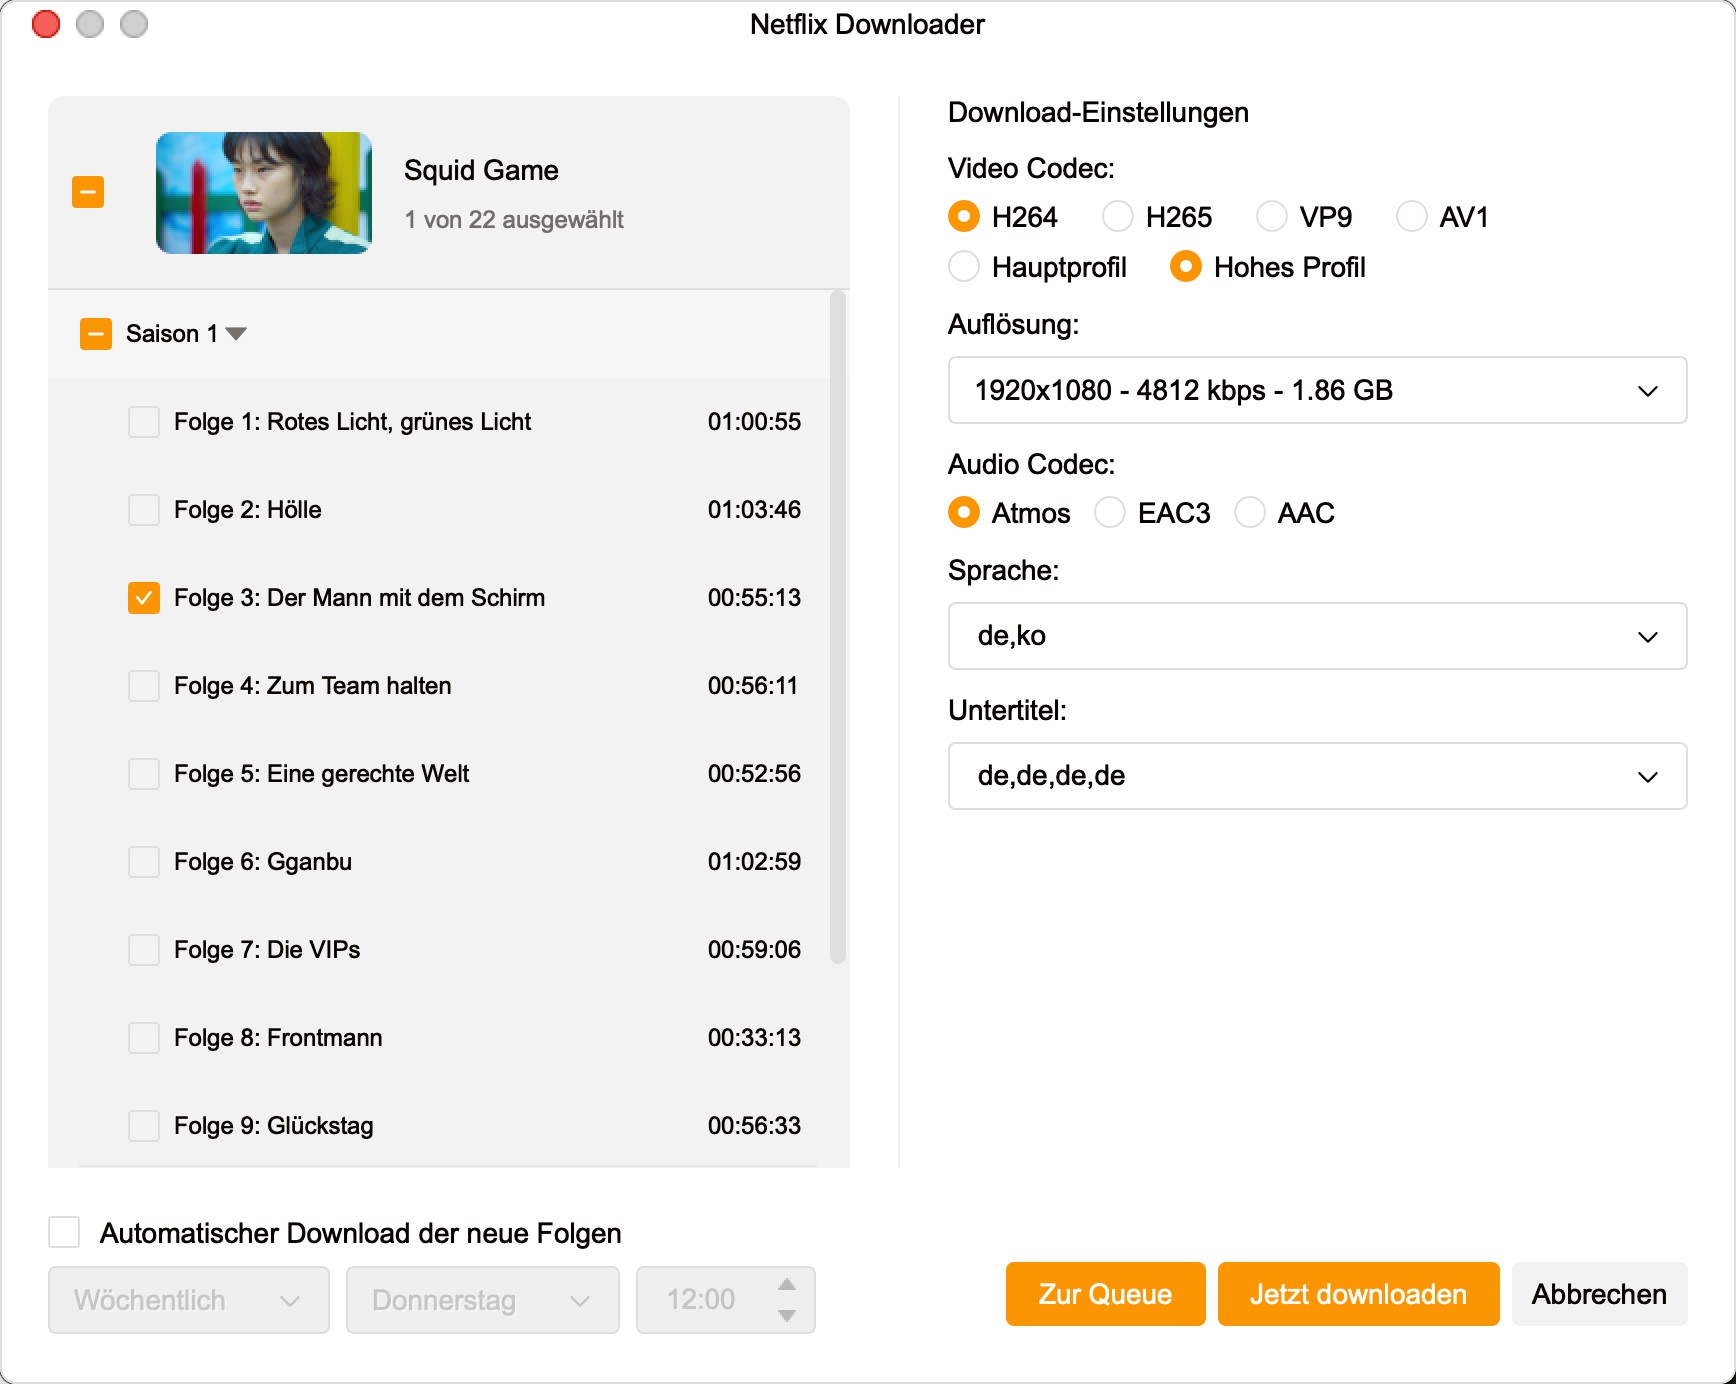
Task: Click the Jetzt downloaden button
Action: tap(1357, 1294)
